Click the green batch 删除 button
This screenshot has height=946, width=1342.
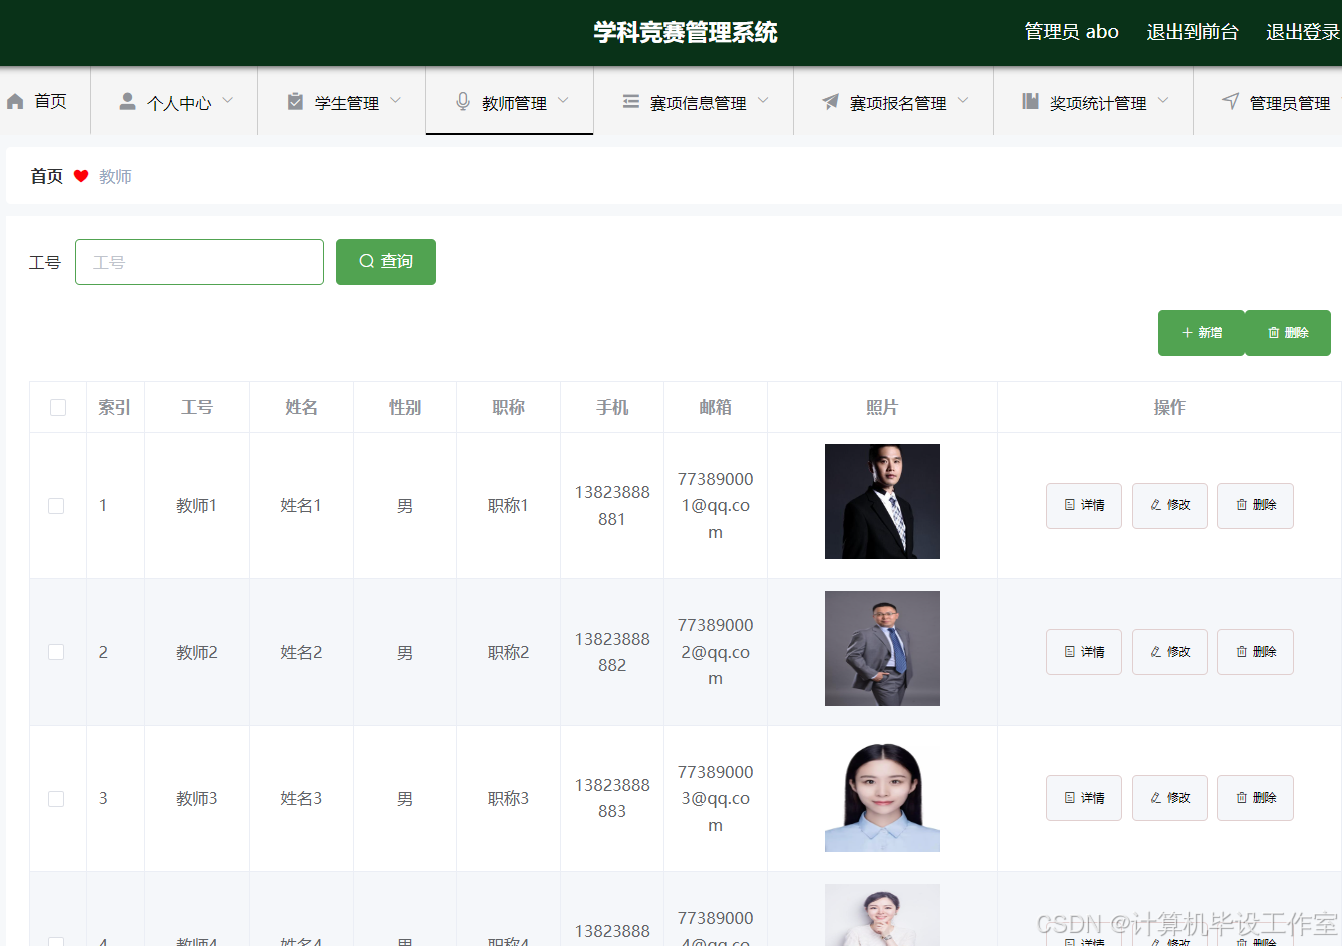pyautogui.click(x=1288, y=333)
